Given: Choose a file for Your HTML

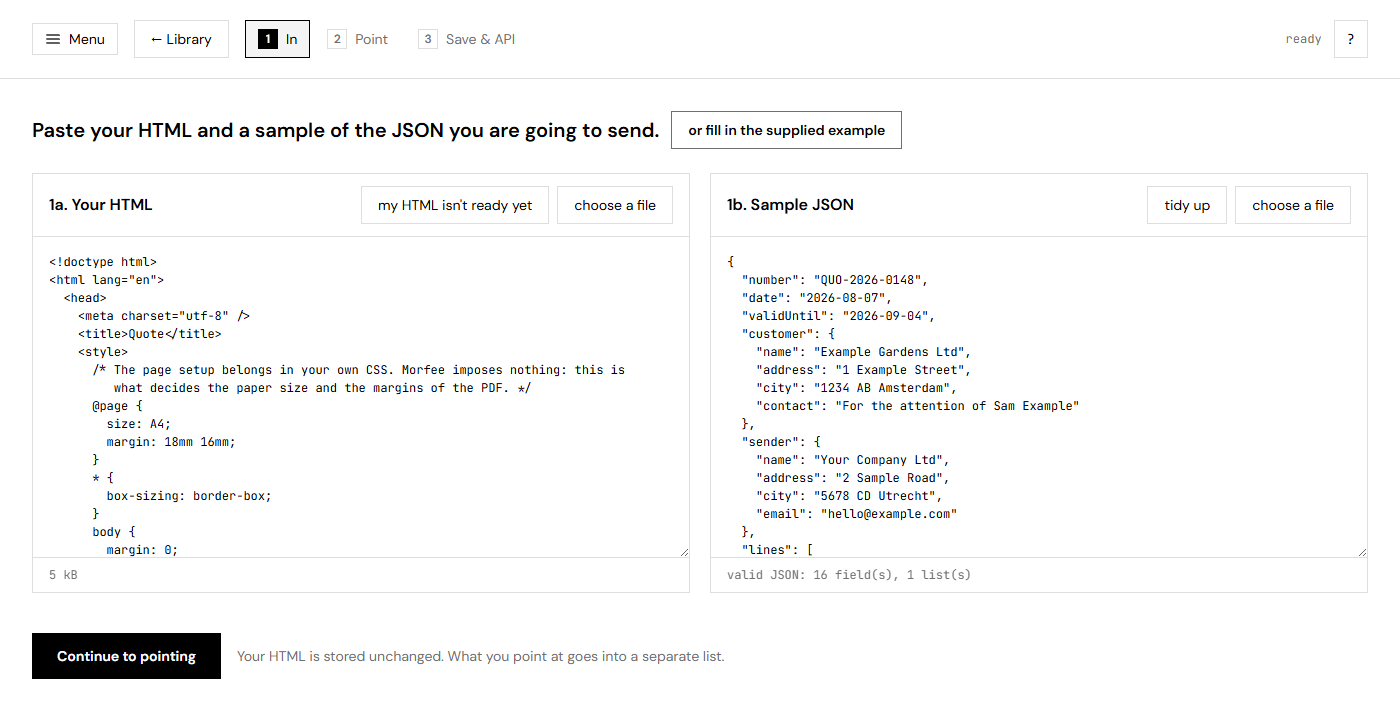Looking at the screenshot, I should (615, 205).
